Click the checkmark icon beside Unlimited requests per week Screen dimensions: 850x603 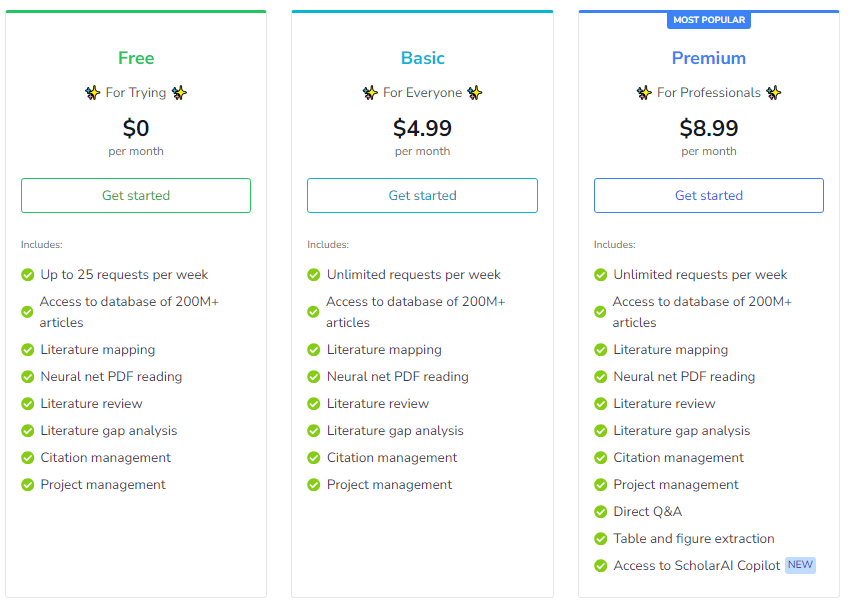[x=313, y=274]
